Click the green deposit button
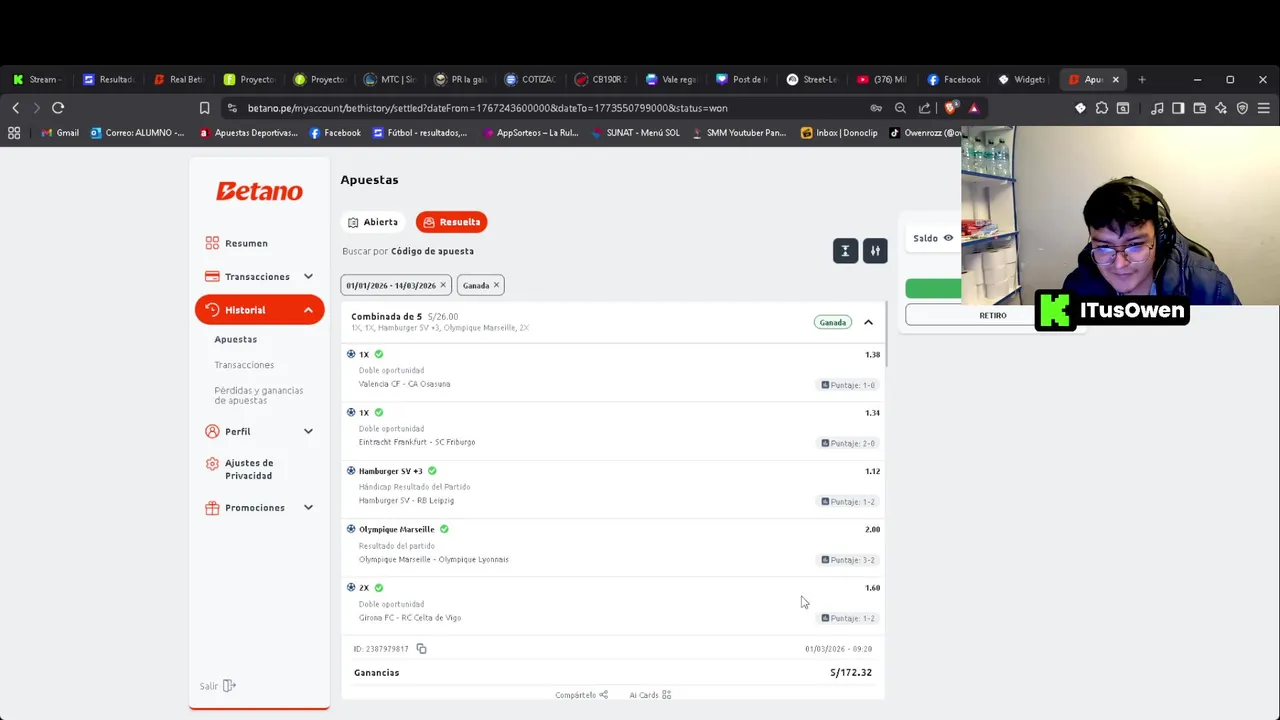 coord(933,289)
